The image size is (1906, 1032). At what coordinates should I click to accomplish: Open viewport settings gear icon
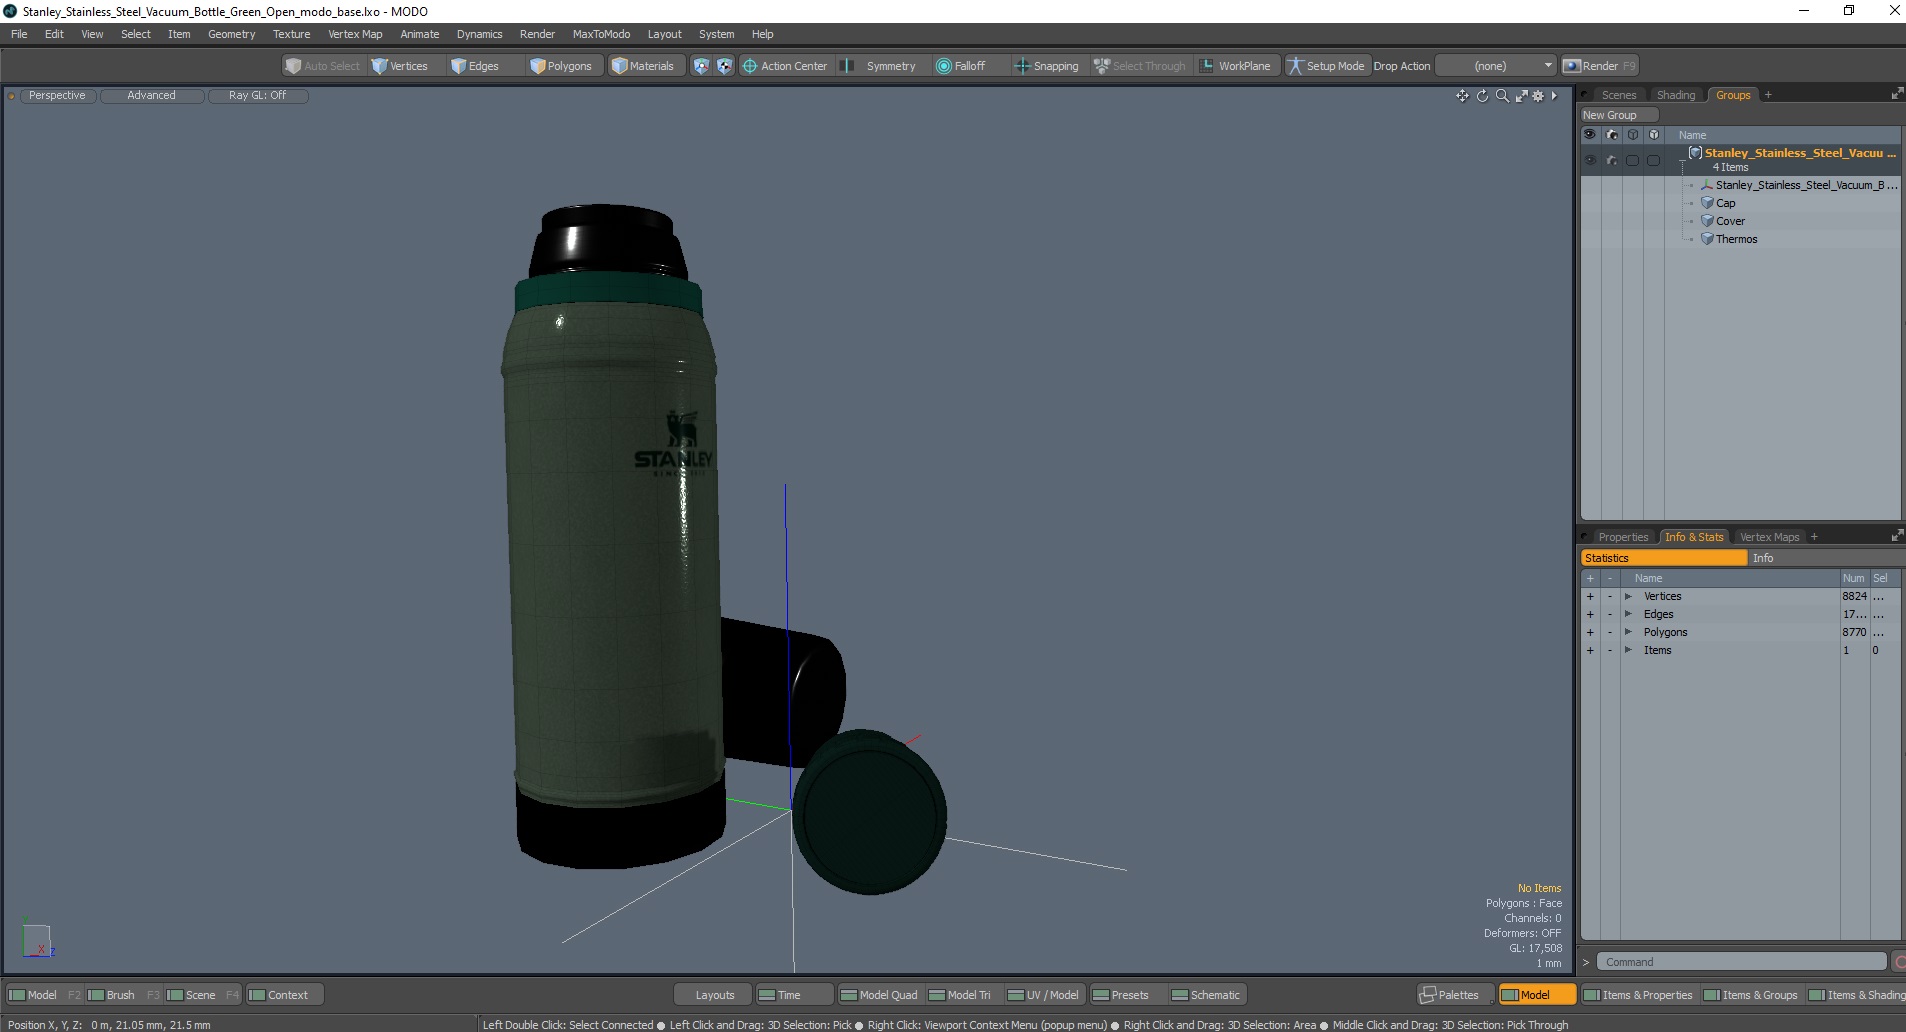pyautogui.click(x=1538, y=96)
